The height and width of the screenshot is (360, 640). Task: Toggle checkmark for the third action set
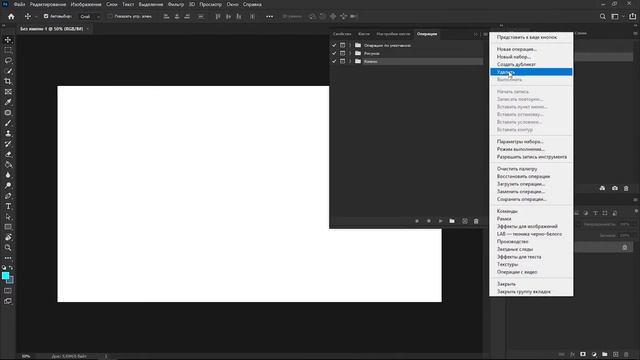[x=334, y=61]
